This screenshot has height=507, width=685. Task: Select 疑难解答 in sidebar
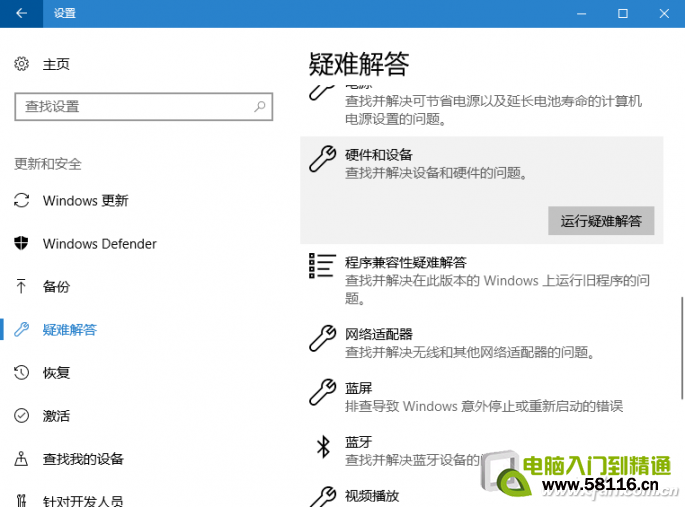(x=69, y=330)
